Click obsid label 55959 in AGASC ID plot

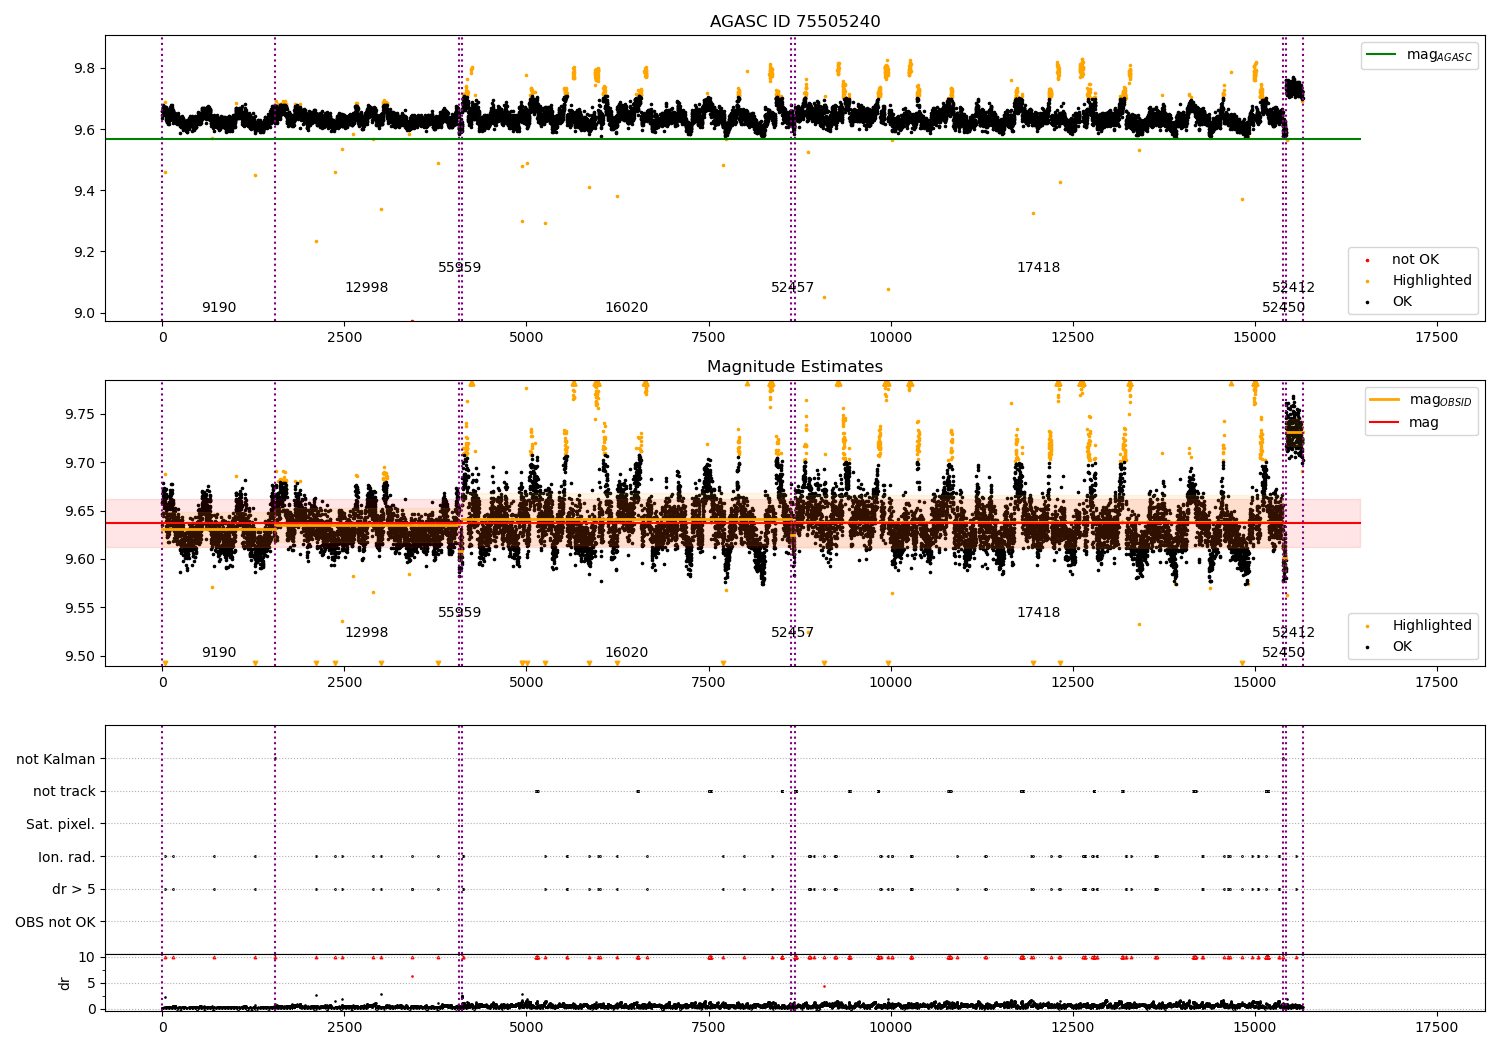pos(459,268)
